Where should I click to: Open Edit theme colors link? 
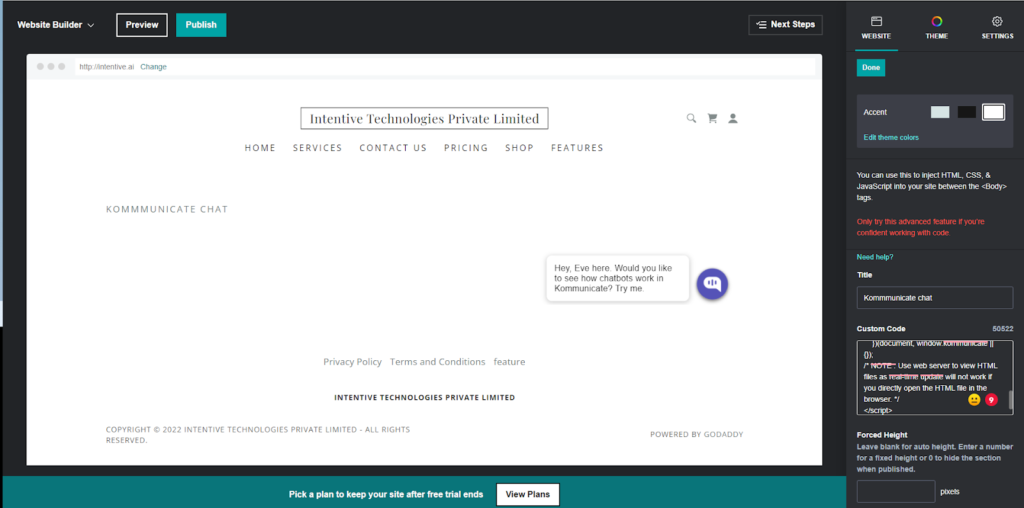[x=891, y=137]
